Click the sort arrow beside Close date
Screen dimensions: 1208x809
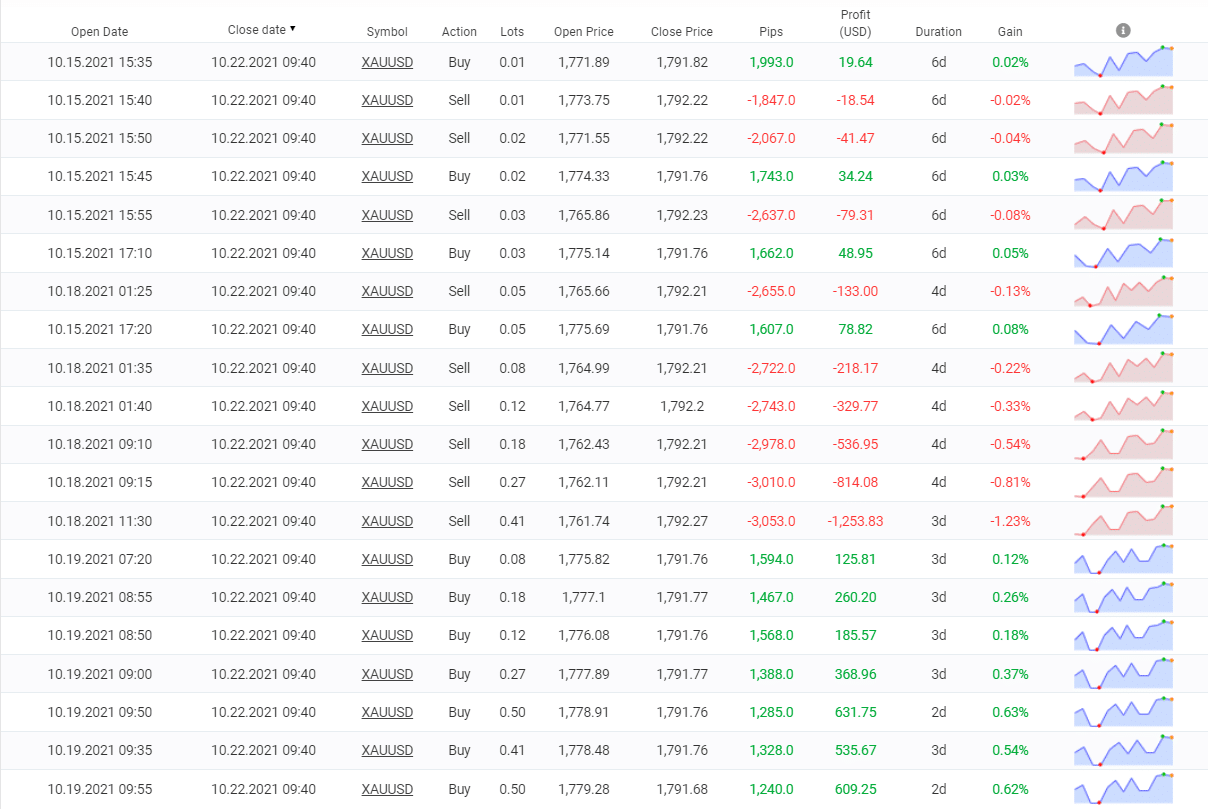pyautogui.click(x=293, y=29)
